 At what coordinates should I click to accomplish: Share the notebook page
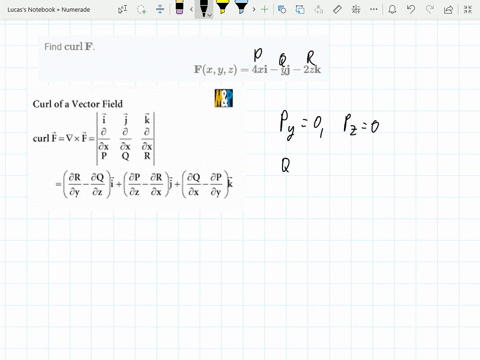[x=449, y=9]
